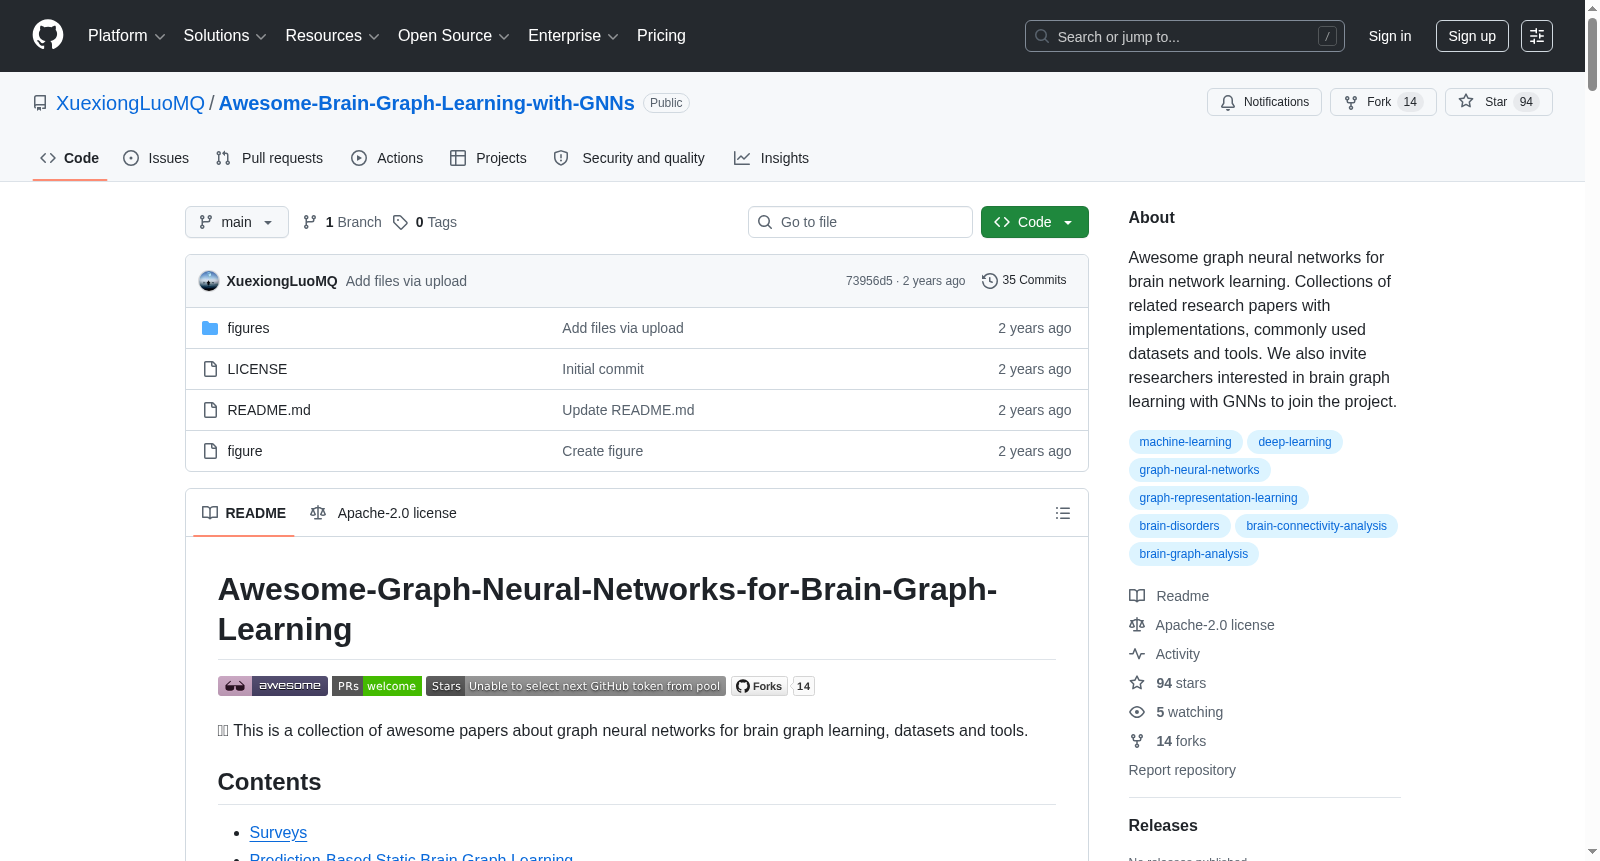The width and height of the screenshot is (1600, 861).
Task: Open the Surveys contents link
Action: pyautogui.click(x=278, y=833)
